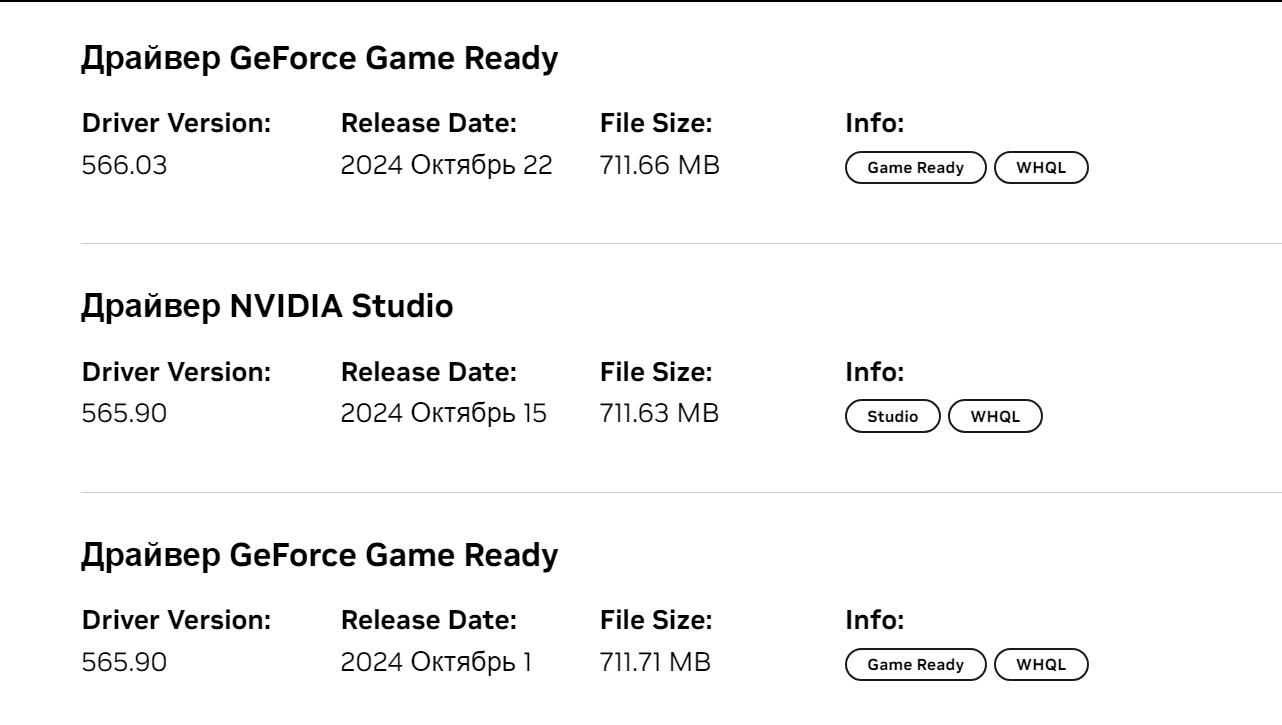Click the release date 2024 Октябрь 22

tap(446, 166)
